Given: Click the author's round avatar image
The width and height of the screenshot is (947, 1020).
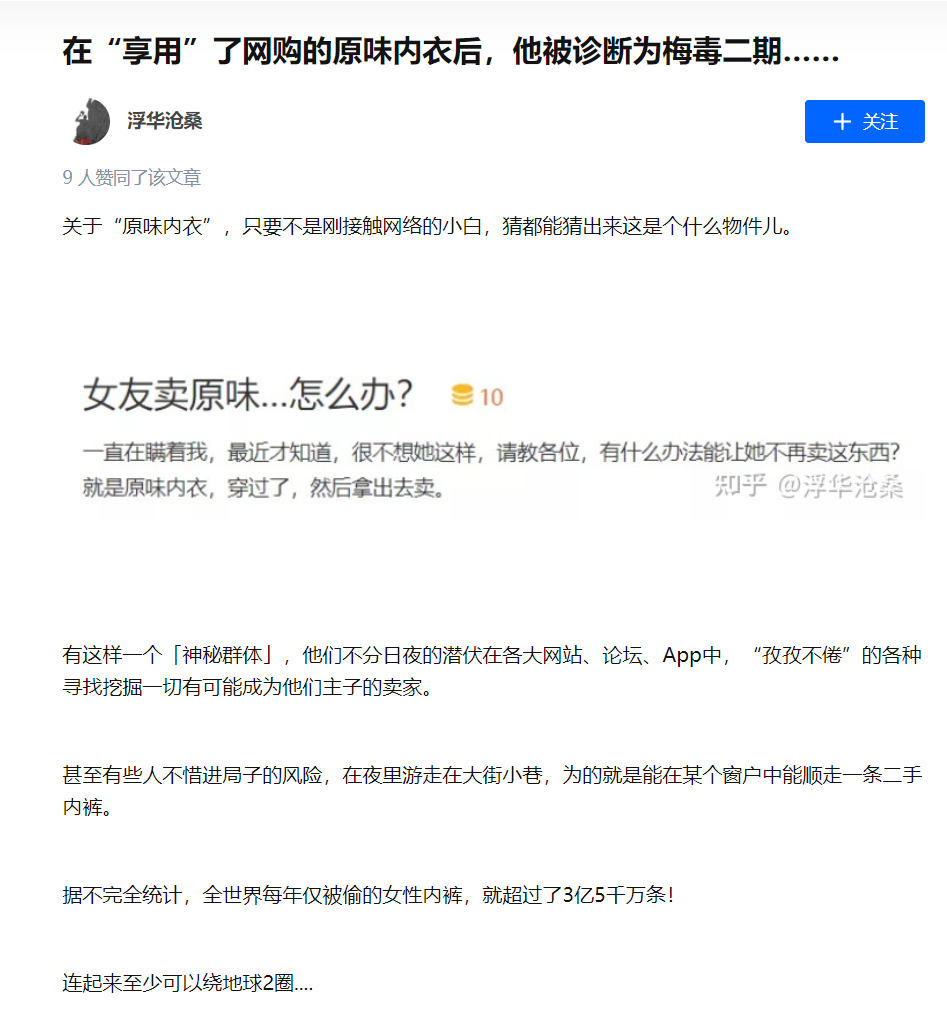Looking at the screenshot, I should [x=92, y=121].
